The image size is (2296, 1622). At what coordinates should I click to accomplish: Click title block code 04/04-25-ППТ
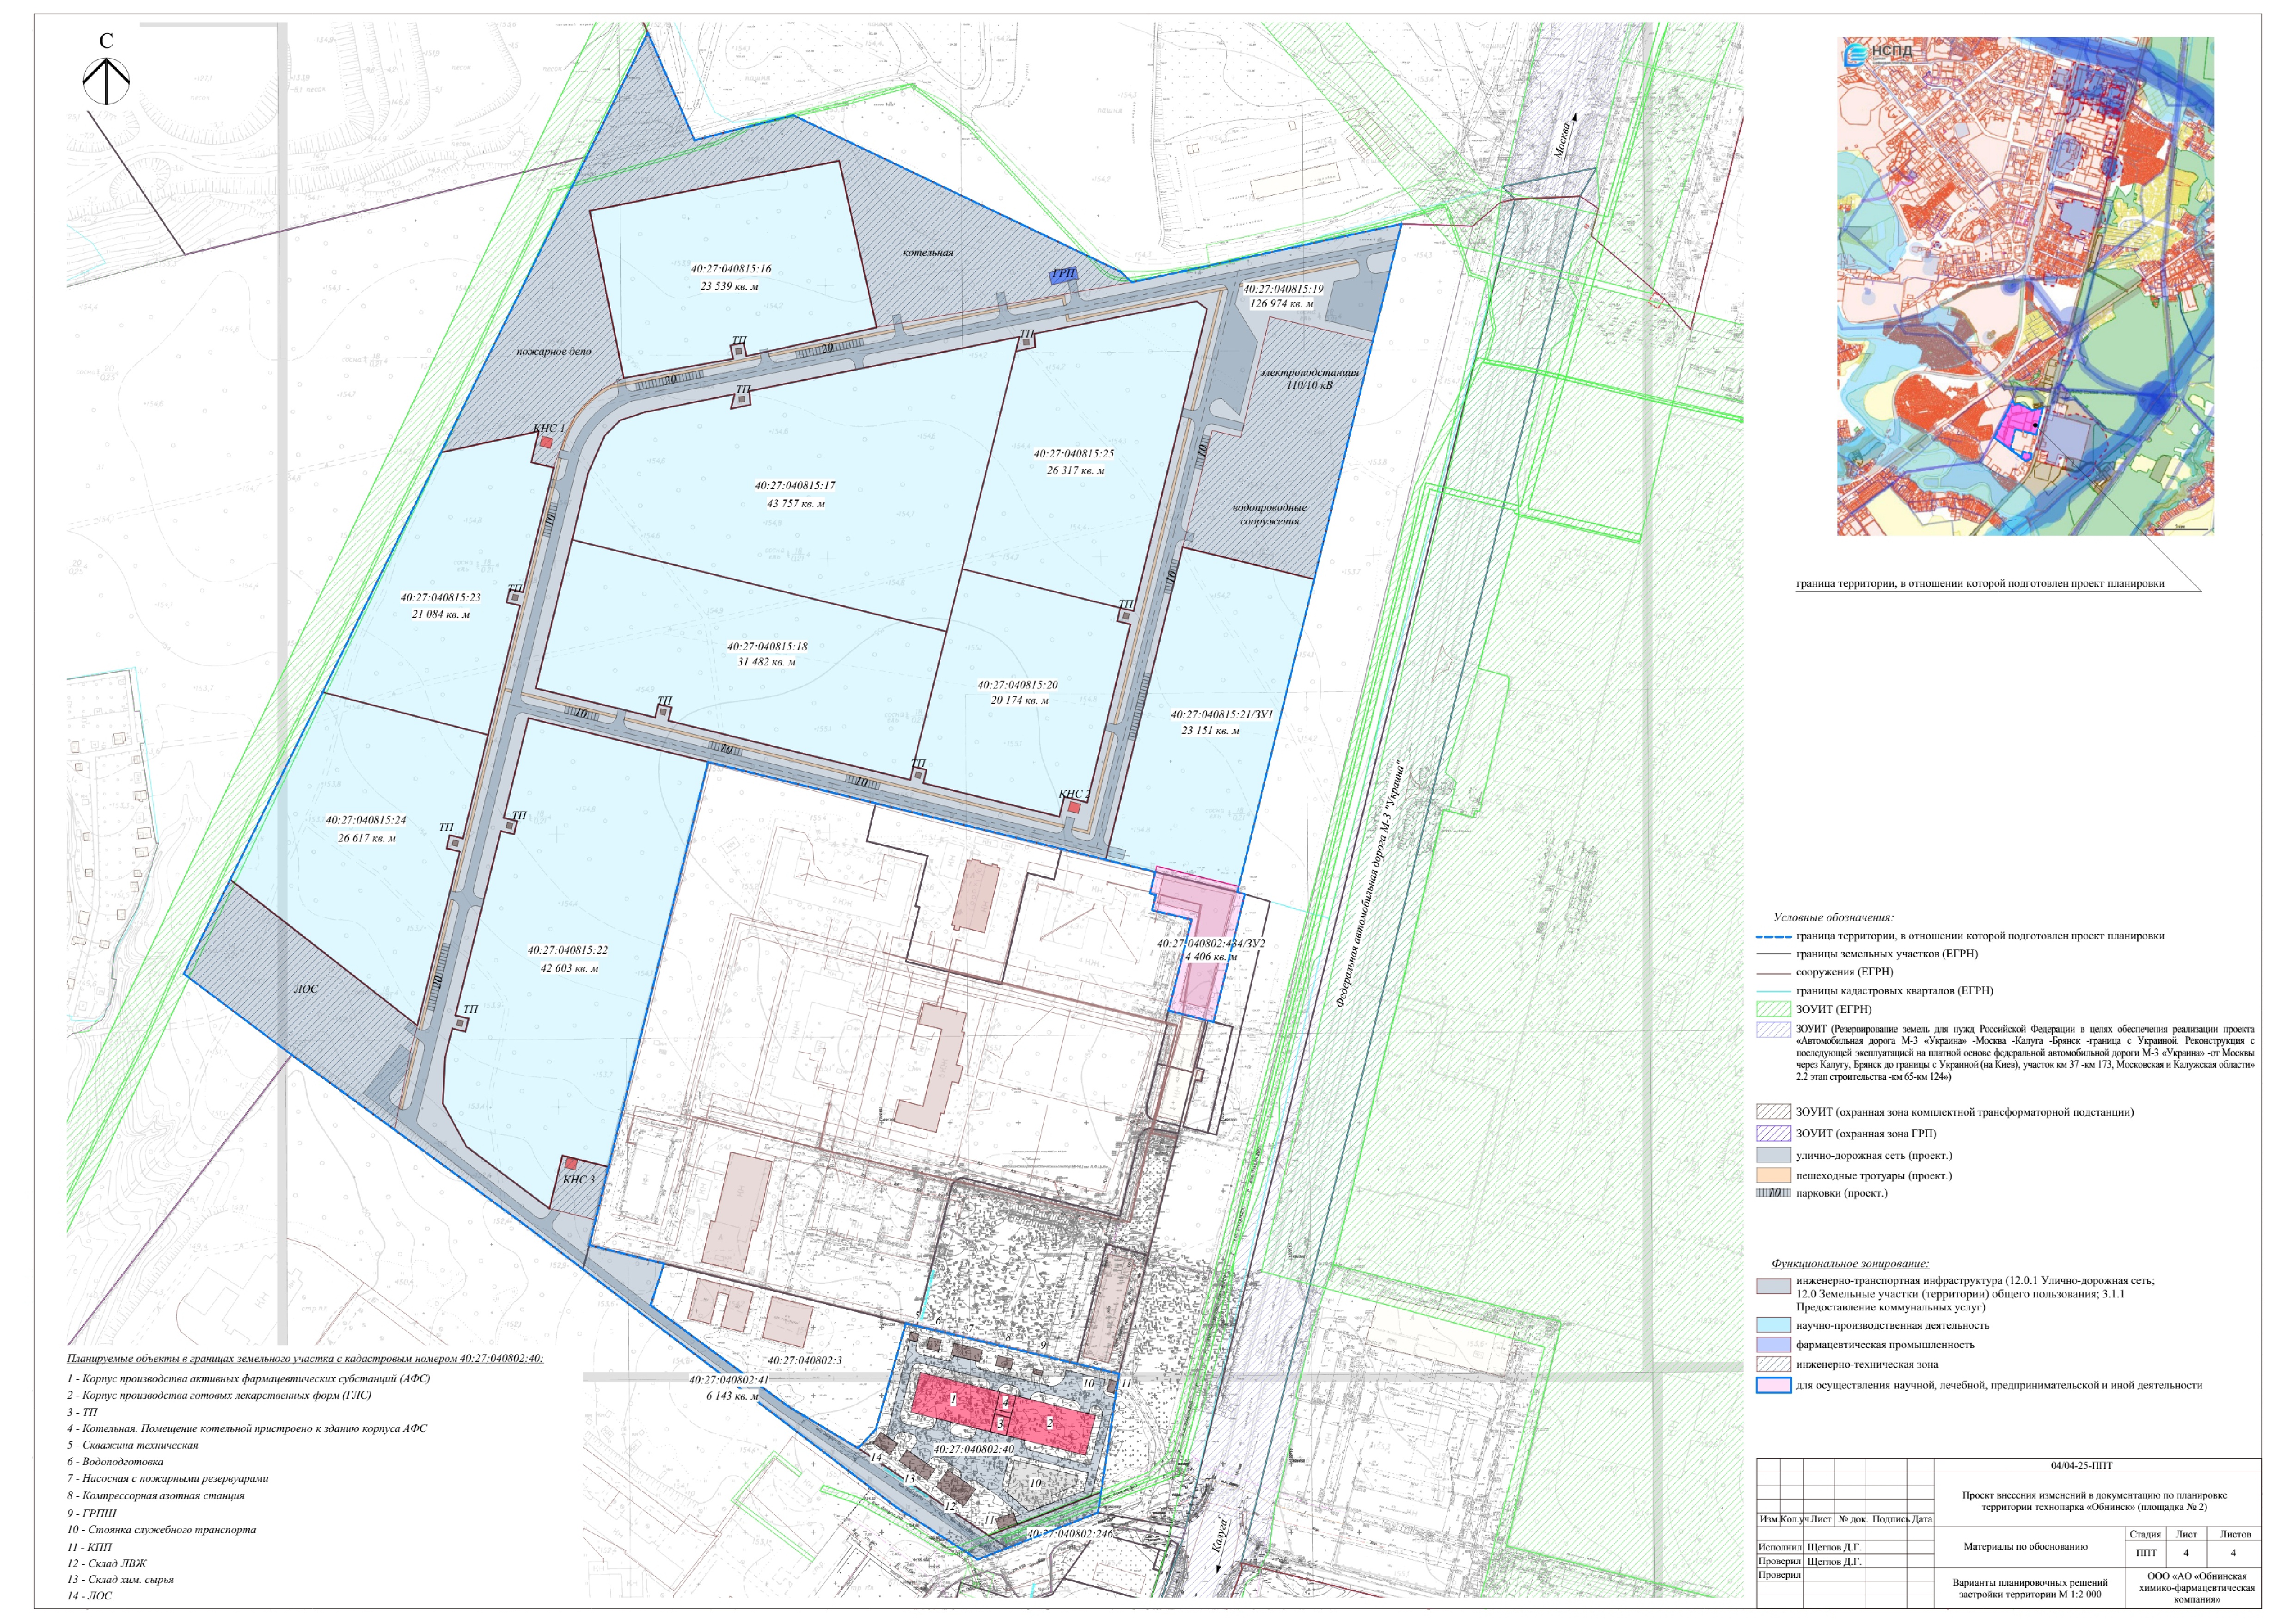[2081, 1466]
